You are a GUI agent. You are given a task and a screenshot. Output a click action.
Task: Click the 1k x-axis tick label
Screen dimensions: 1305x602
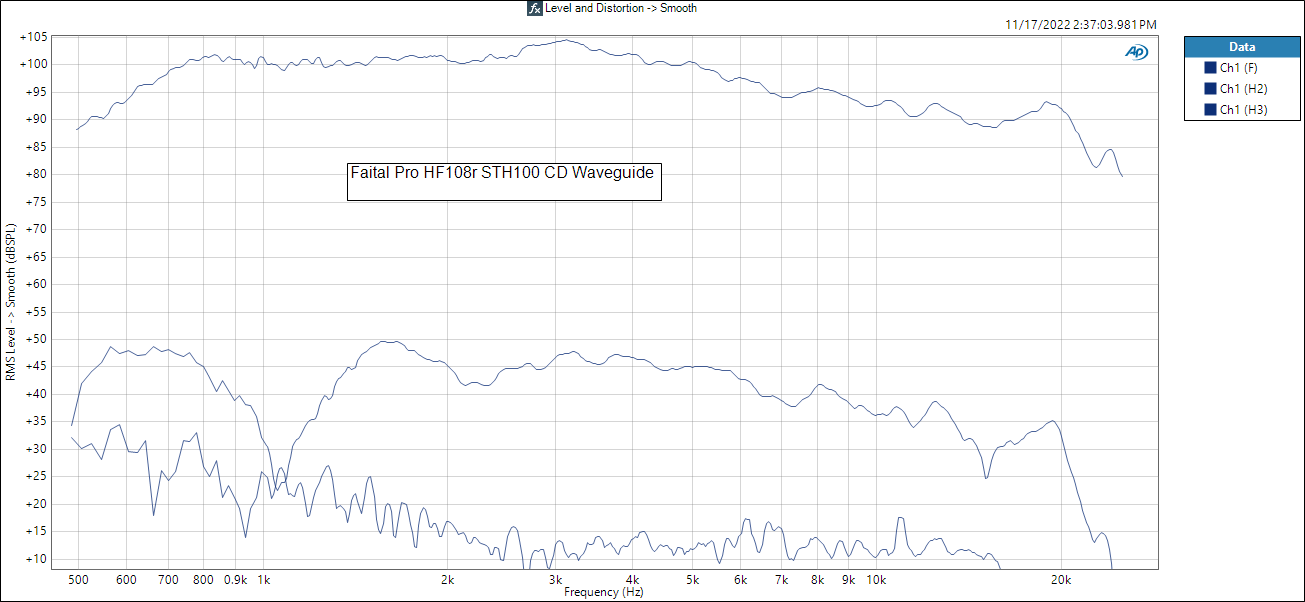coord(264,580)
